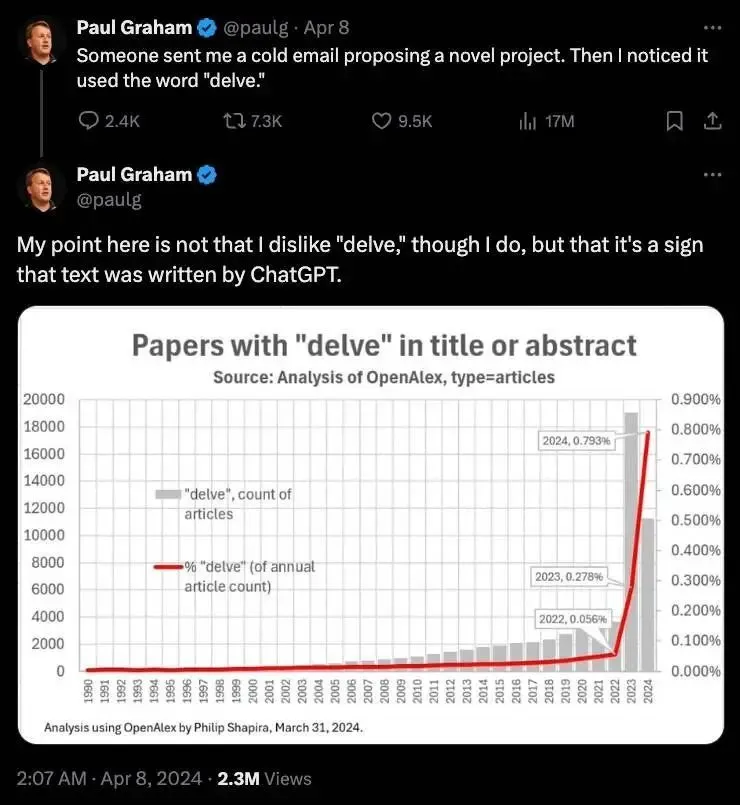This screenshot has width=740, height=805.
Task: Click the verified badge beside the first Paul Graham name
Action: point(206,28)
